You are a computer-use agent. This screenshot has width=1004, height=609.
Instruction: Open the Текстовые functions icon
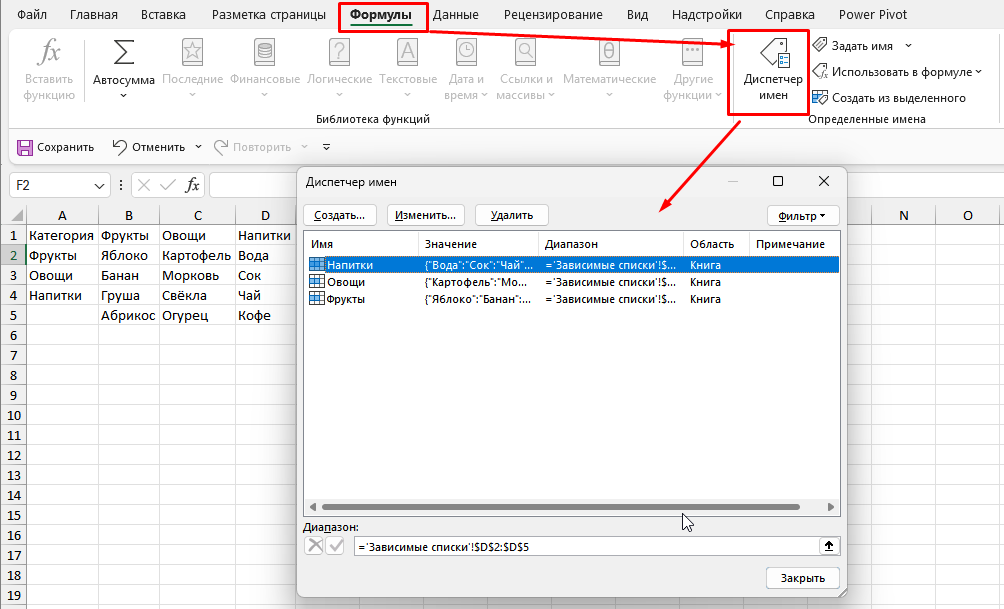(408, 54)
